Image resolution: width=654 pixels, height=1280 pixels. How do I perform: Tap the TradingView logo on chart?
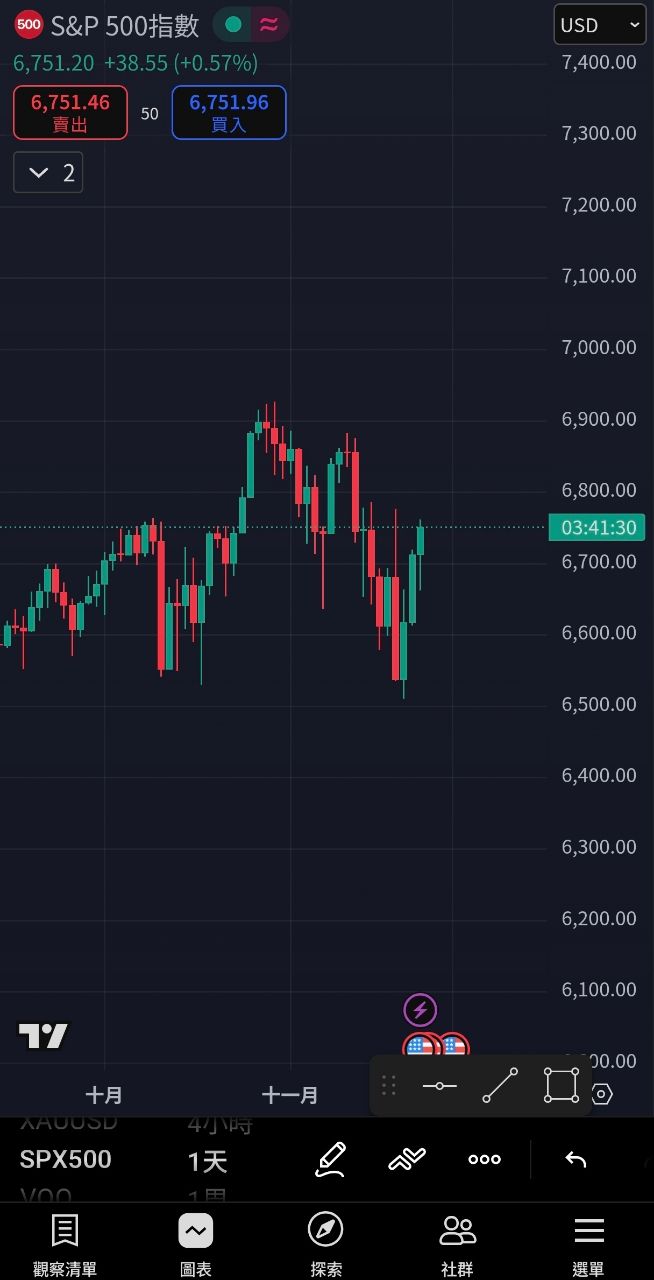[43, 1037]
